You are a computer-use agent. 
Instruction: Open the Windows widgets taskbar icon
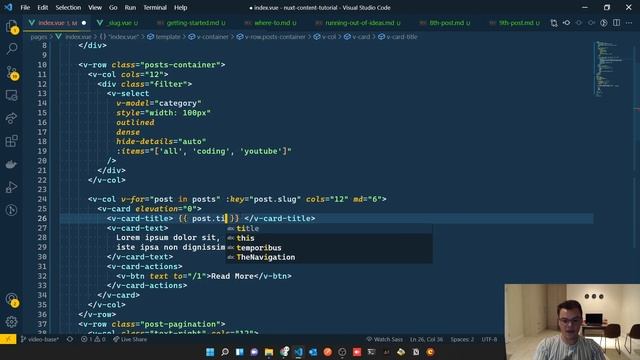click(240, 352)
